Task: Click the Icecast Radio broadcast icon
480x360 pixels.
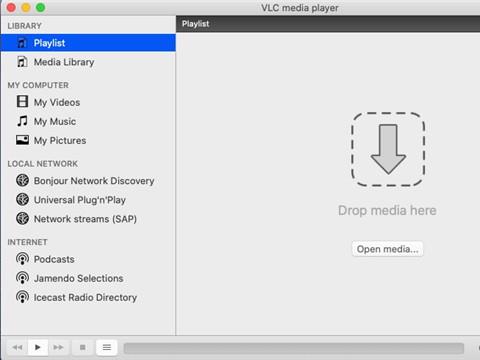Action: click(22, 297)
